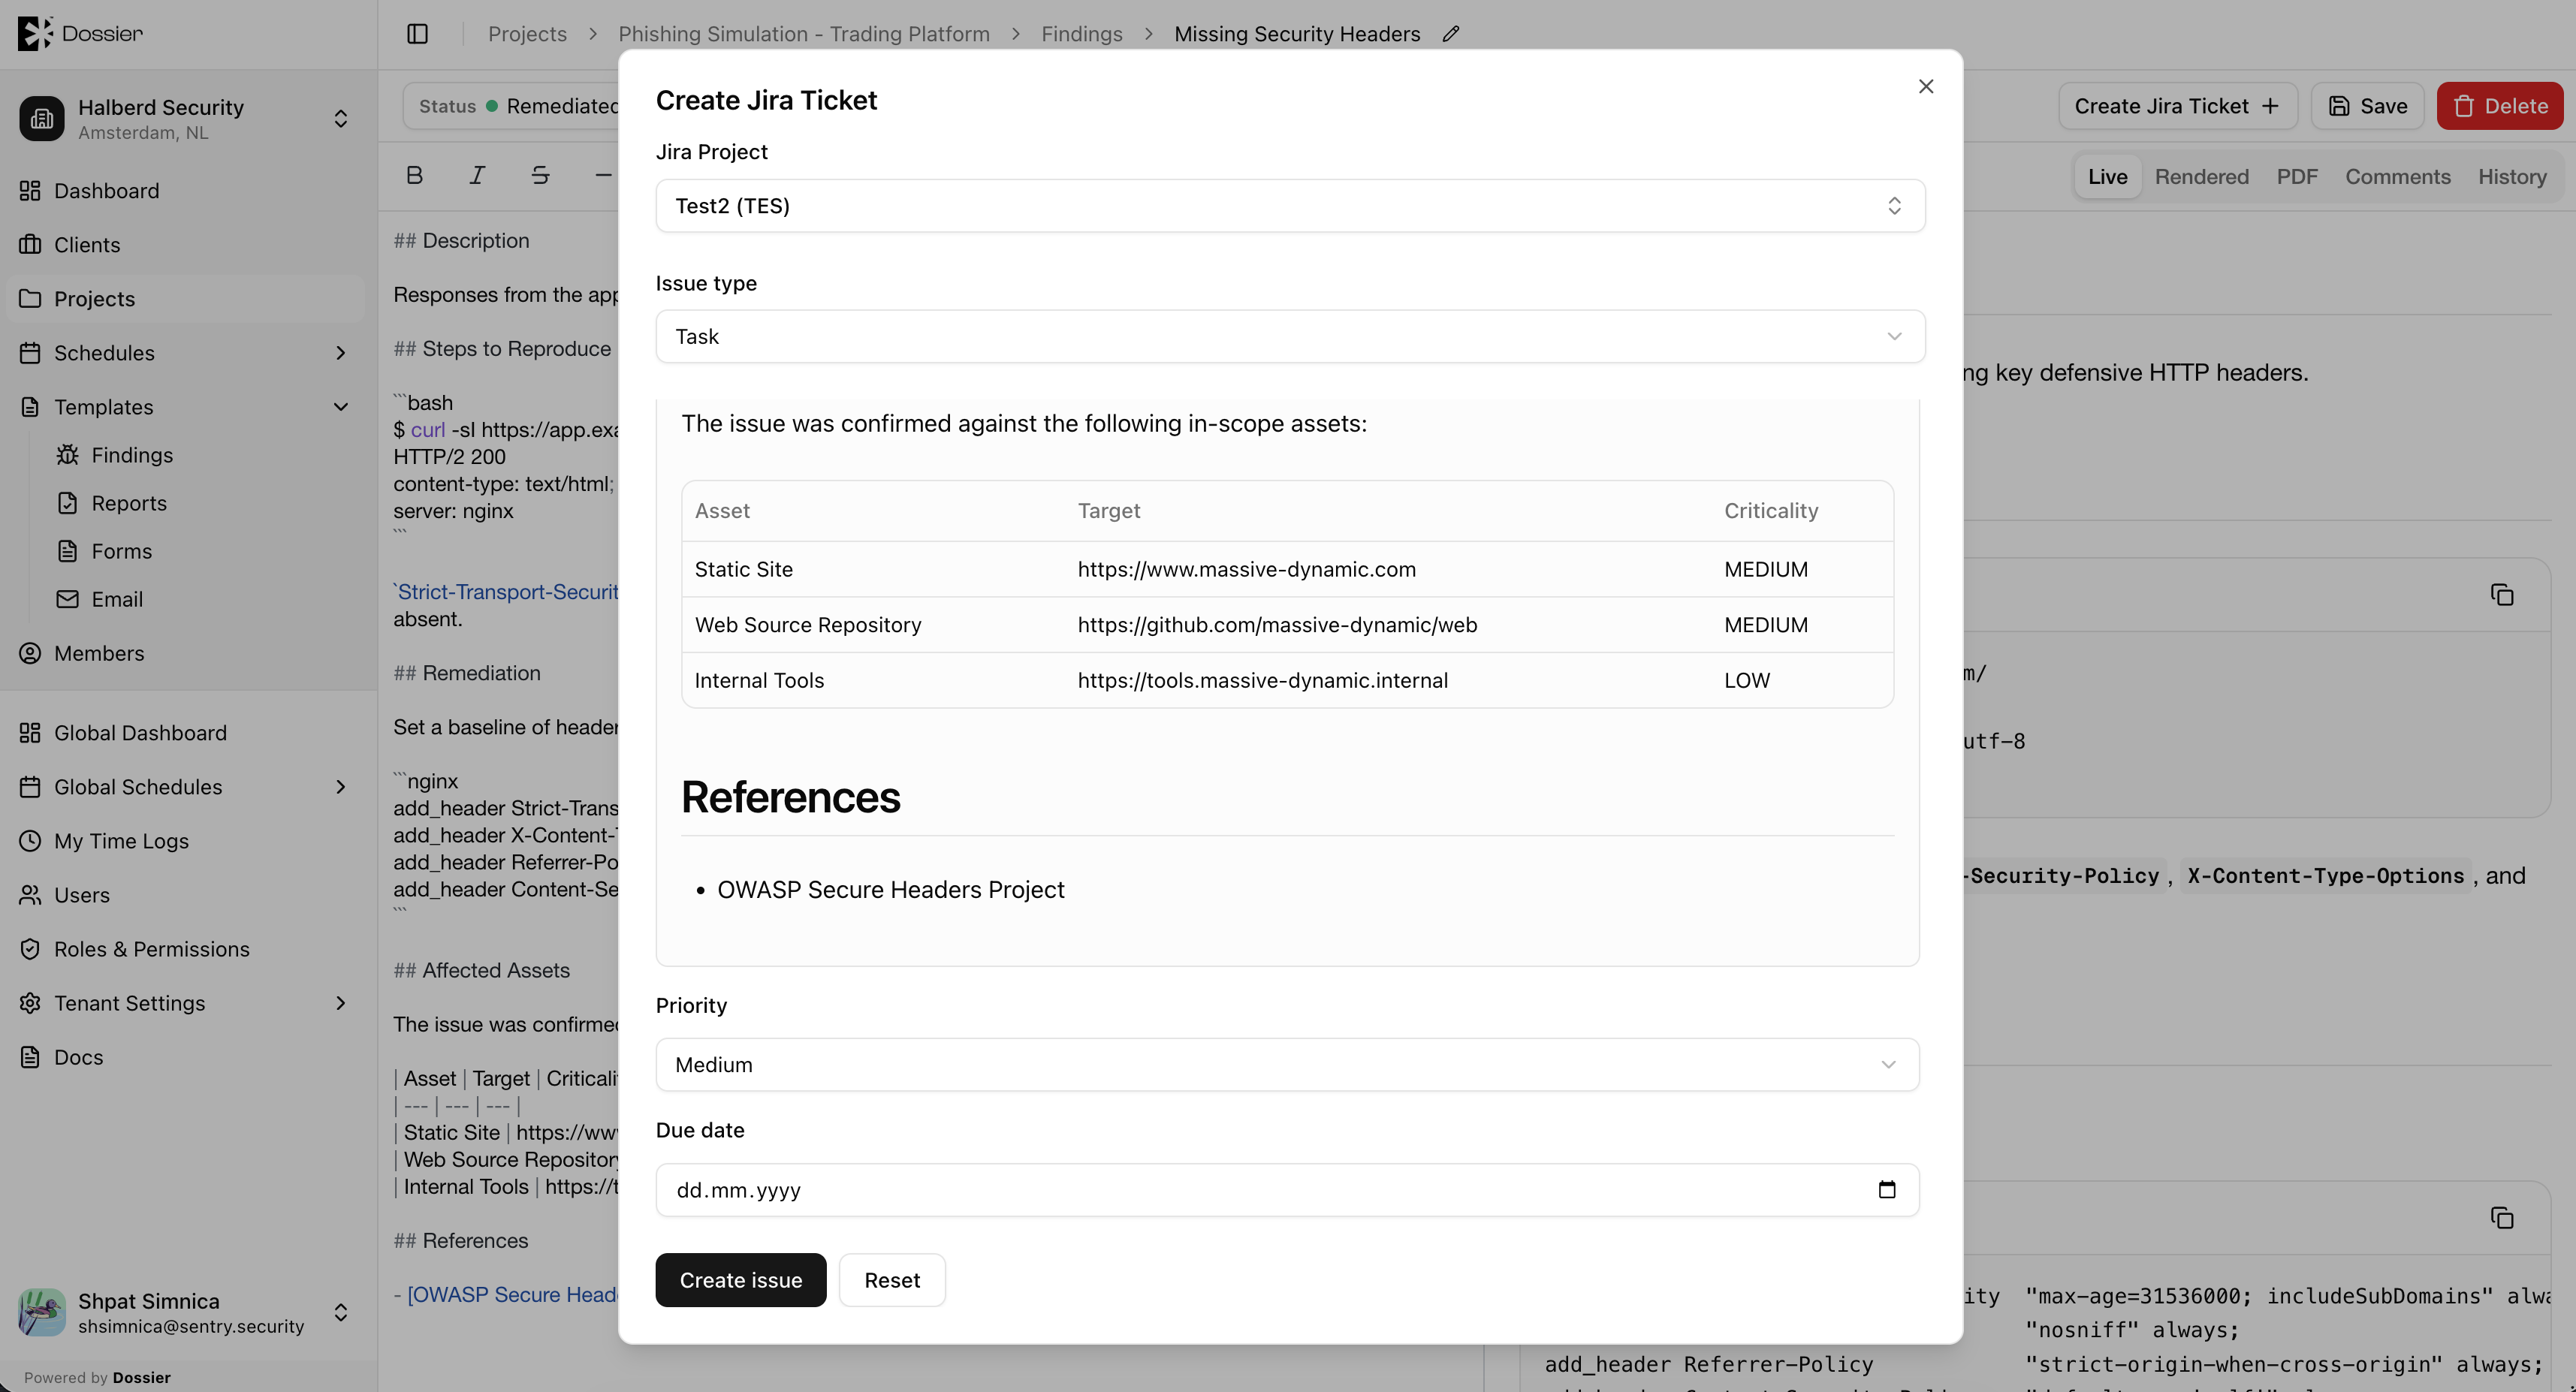The height and width of the screenshot is (1392, 2576).
Task: Open Email templates
Action: 205,599
